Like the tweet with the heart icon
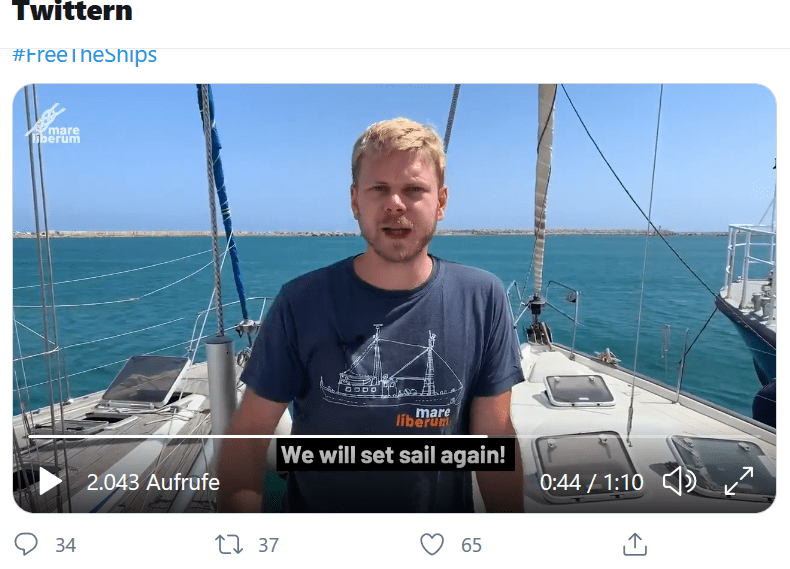The height and width of the screenshot is (569, 790). [432, 544]
